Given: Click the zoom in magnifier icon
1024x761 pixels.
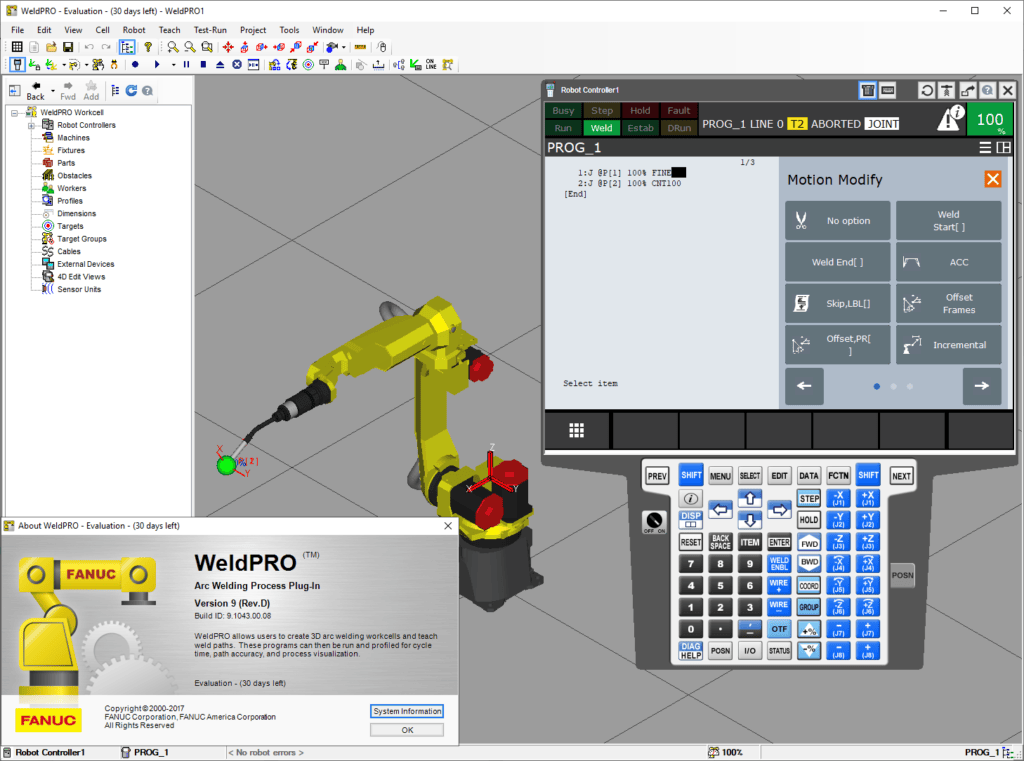Looking at the screenshot, I should tap(173, 47).
